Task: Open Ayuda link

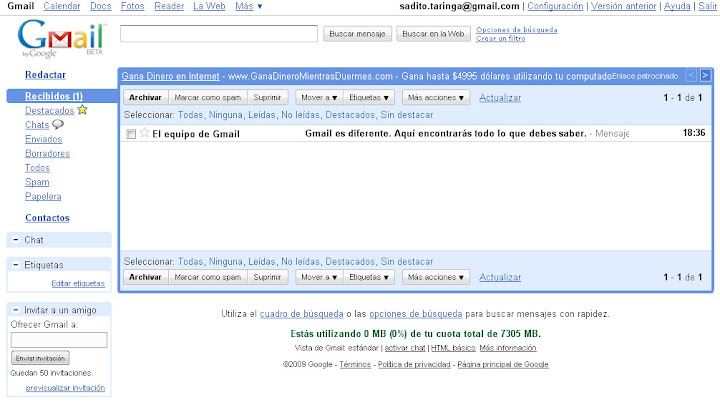Action: (x=677, y=6)
